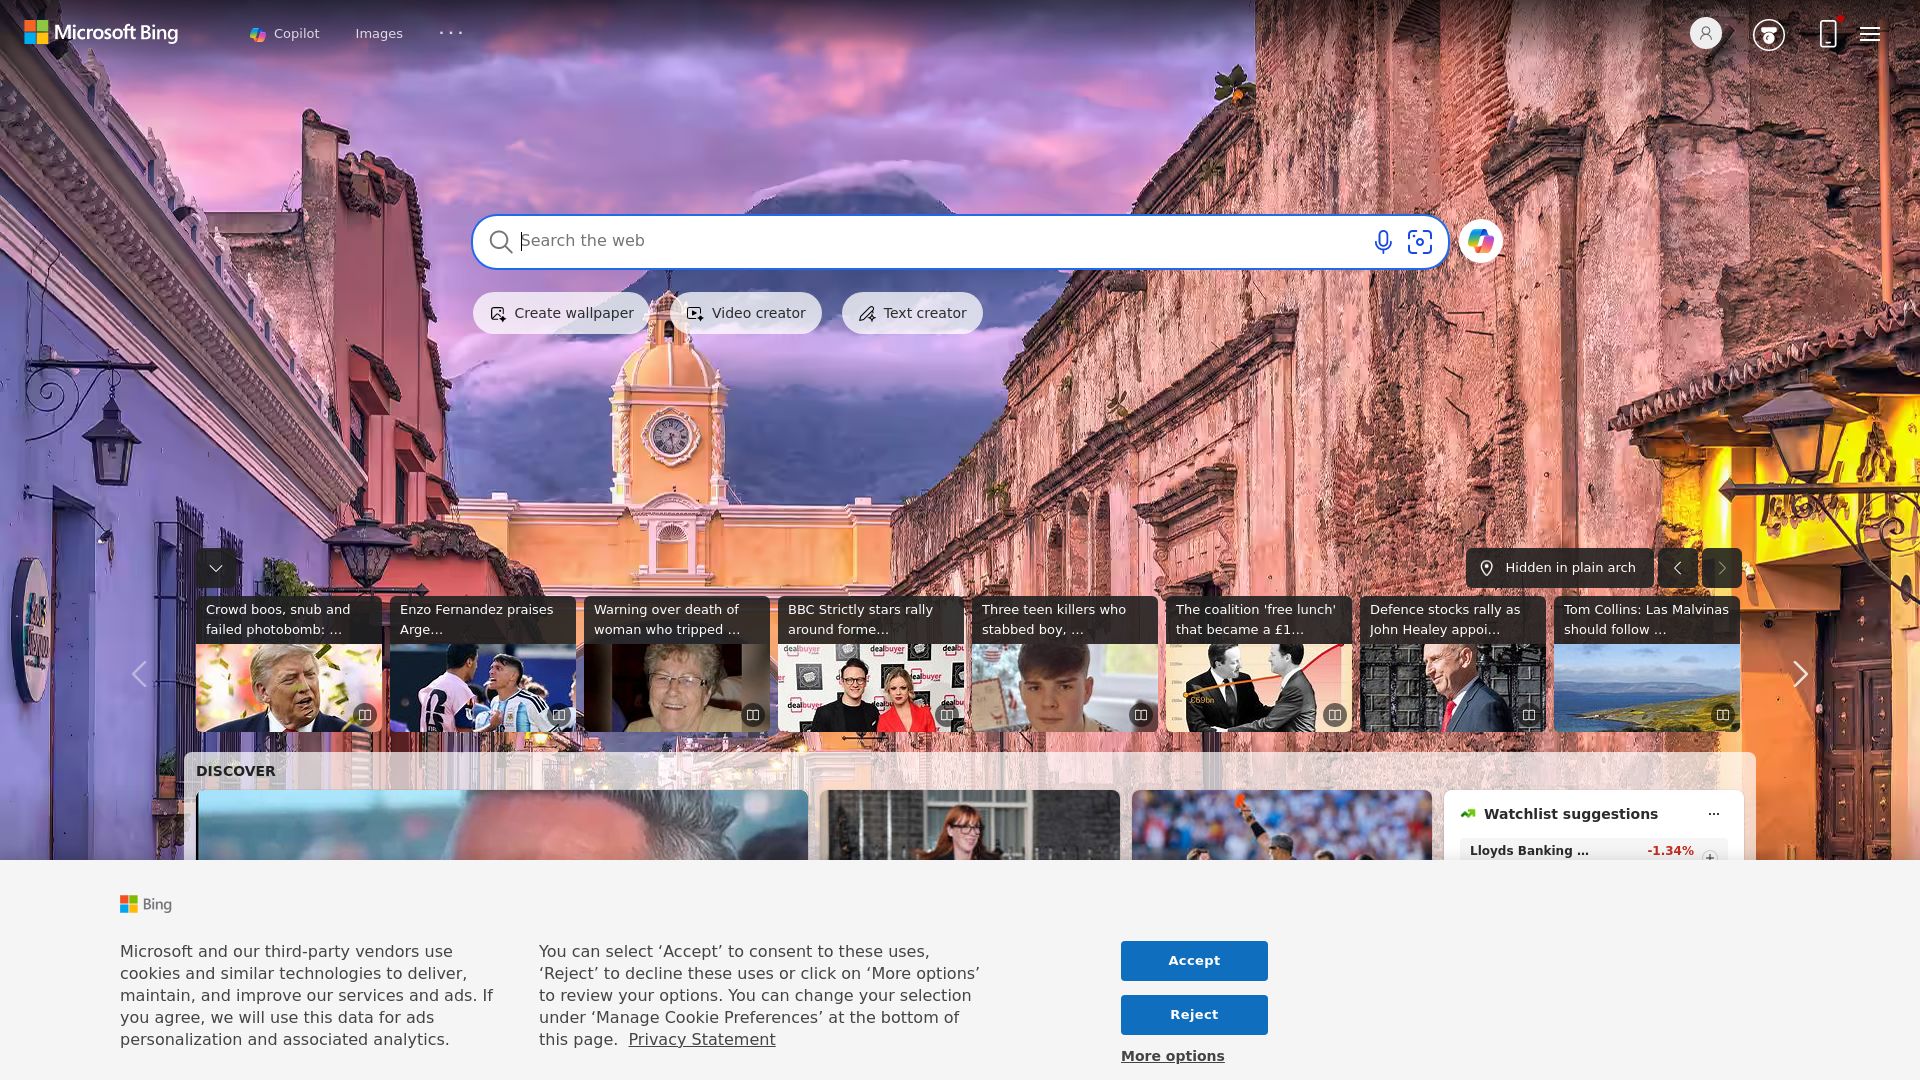Open the Privacy Statement link
Screen dimensions: 1920x1080
pos(702,1040)
